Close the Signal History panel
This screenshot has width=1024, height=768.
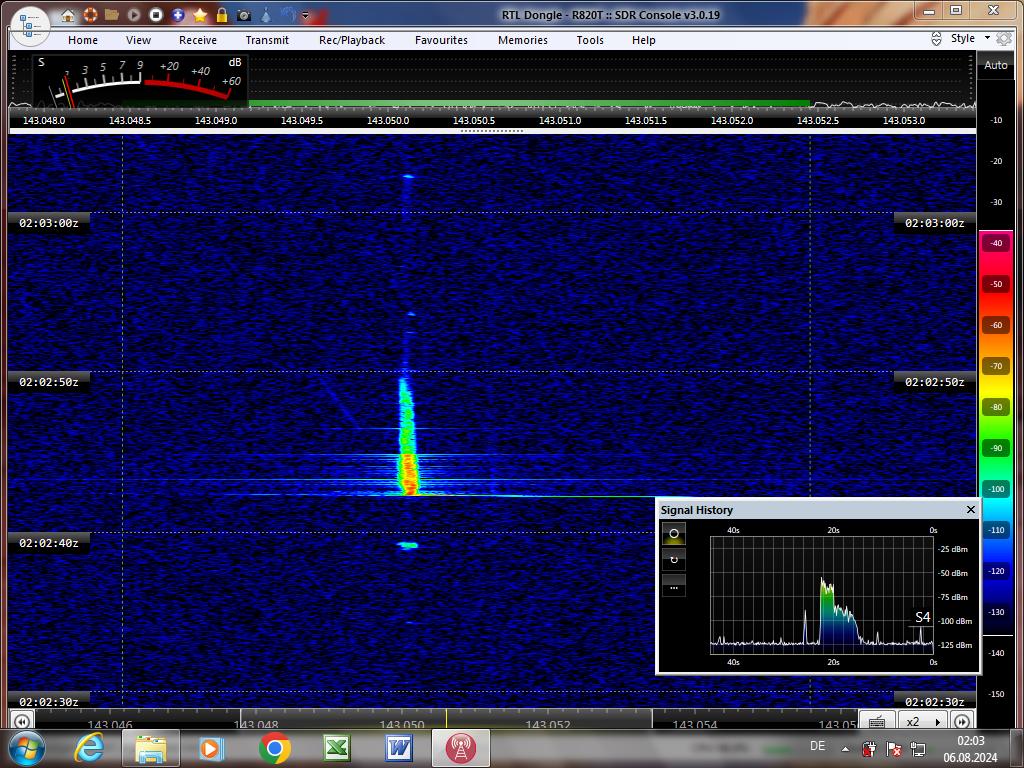point(970,509)
